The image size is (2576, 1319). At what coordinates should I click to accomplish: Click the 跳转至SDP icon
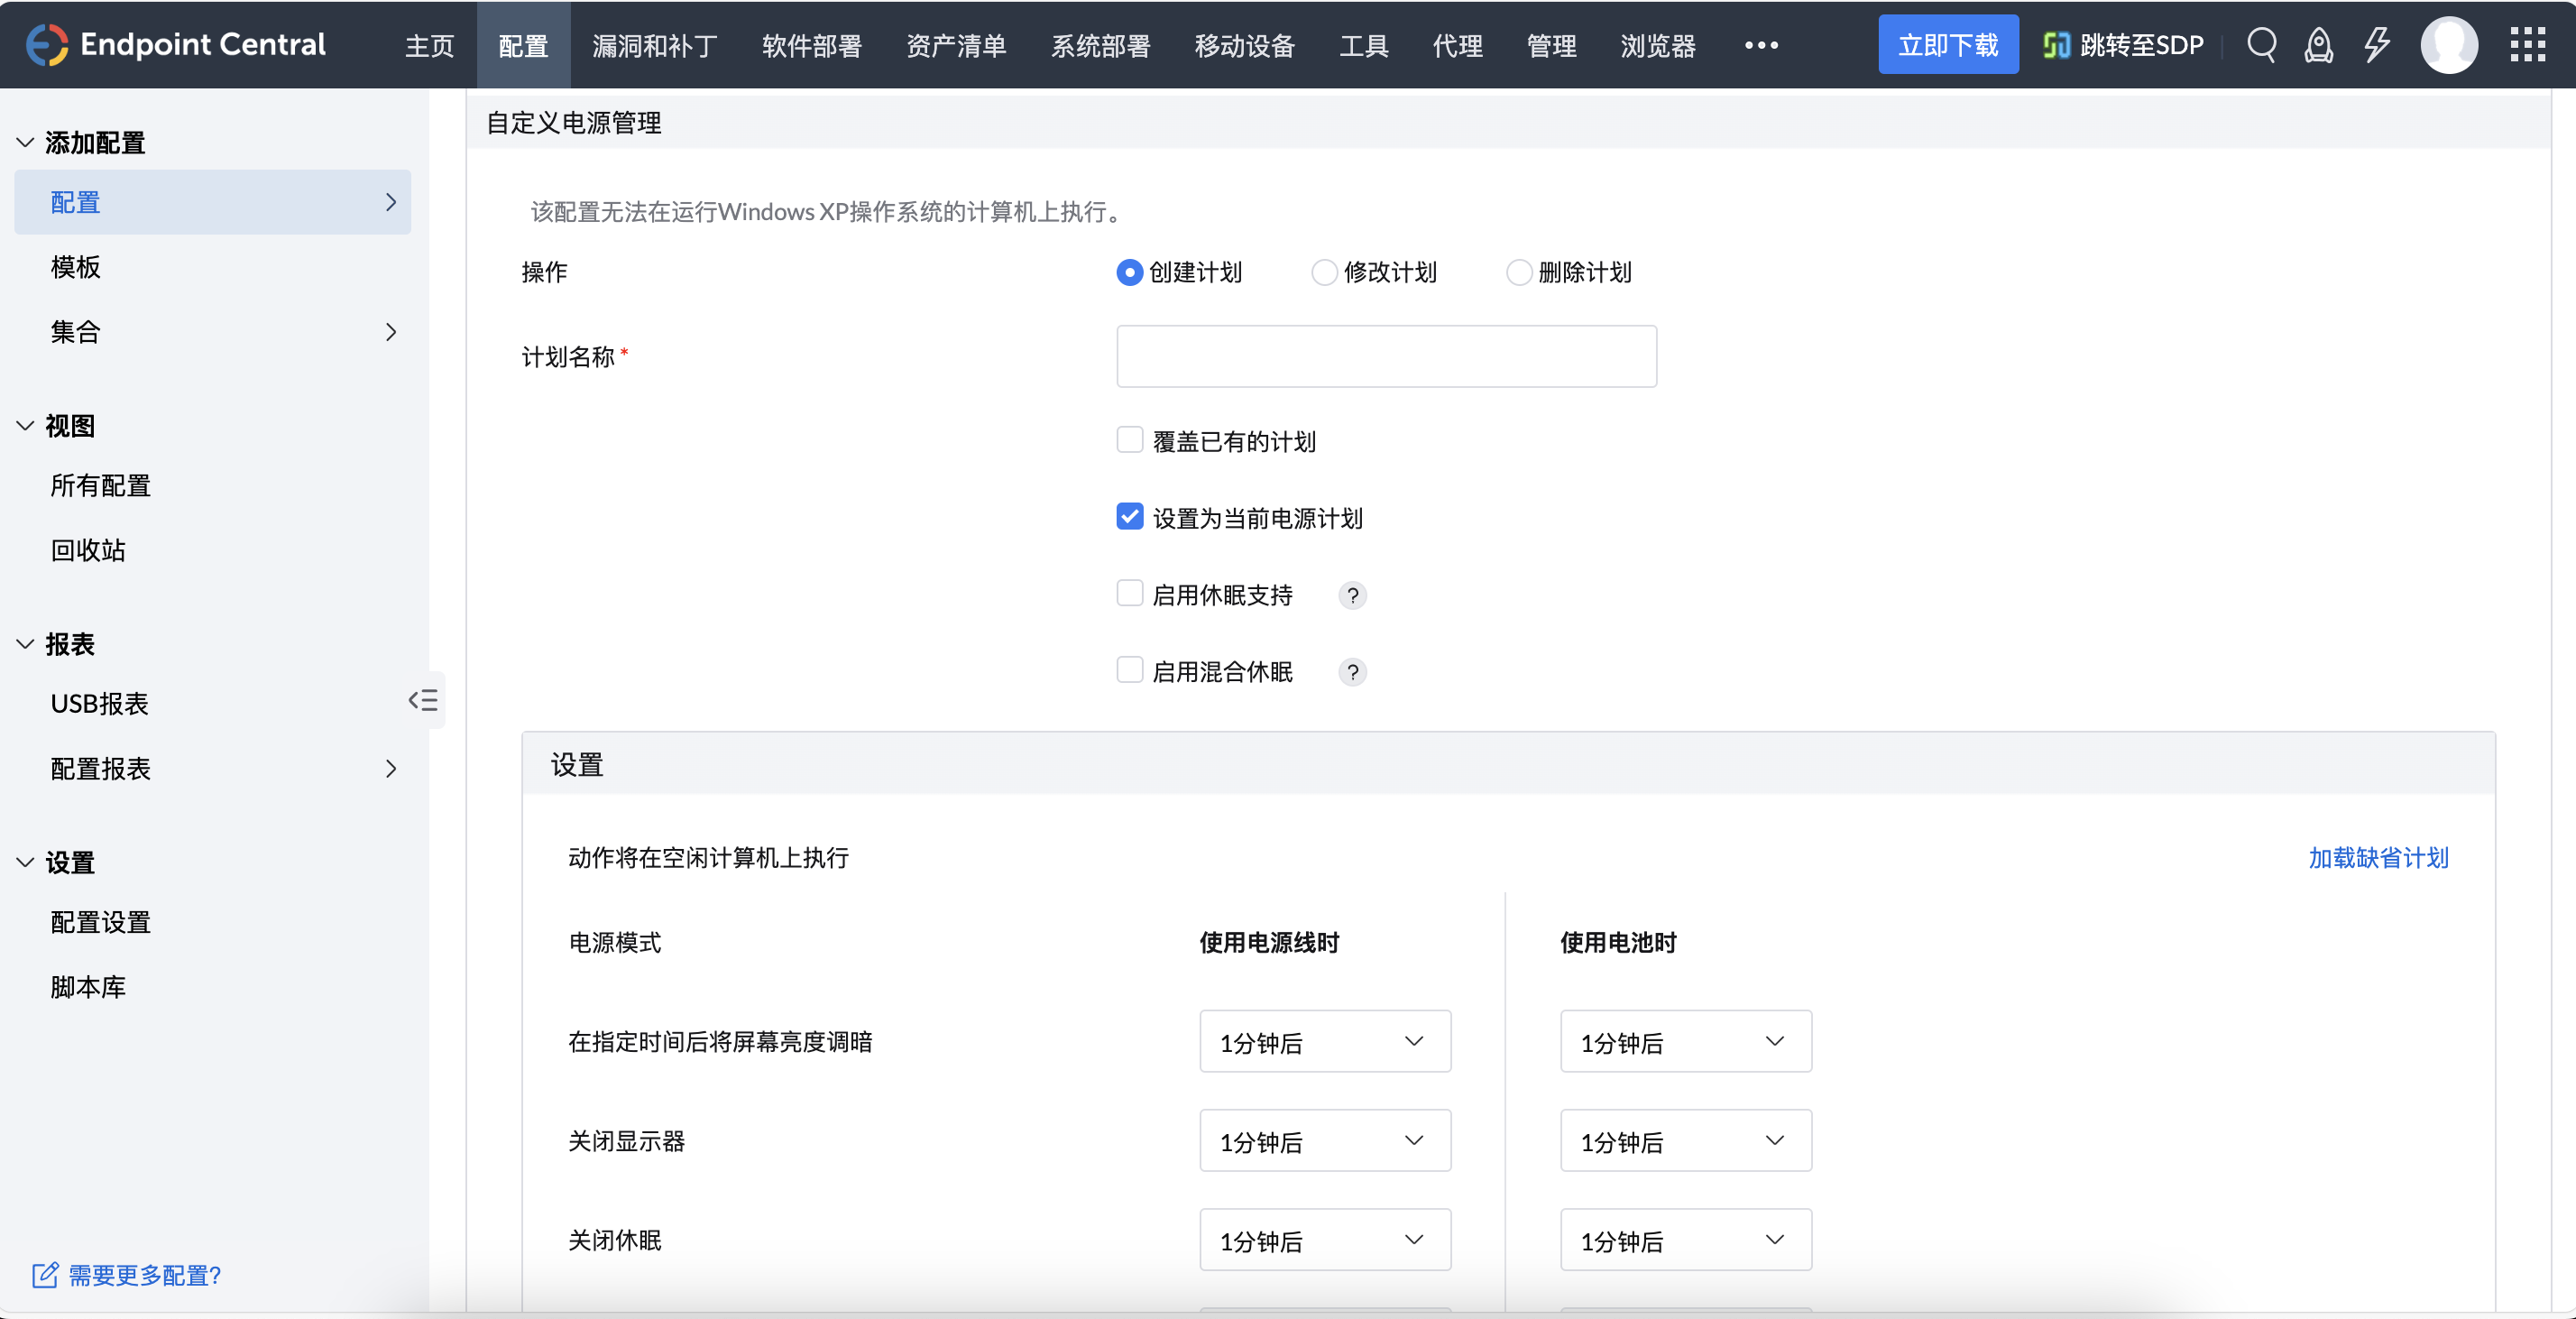coord(2057,44)
